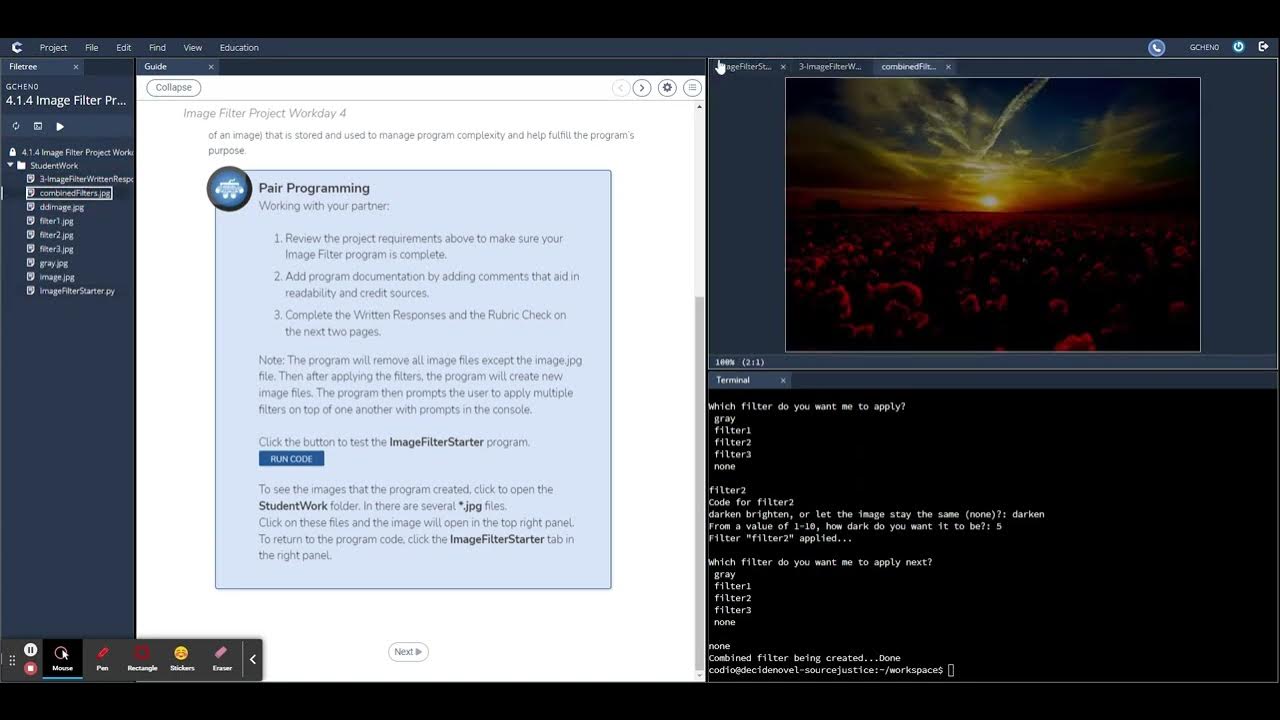Open ddimage.jpg in file tree
This screenshot has height=720, width=1280.
[62, 207]
